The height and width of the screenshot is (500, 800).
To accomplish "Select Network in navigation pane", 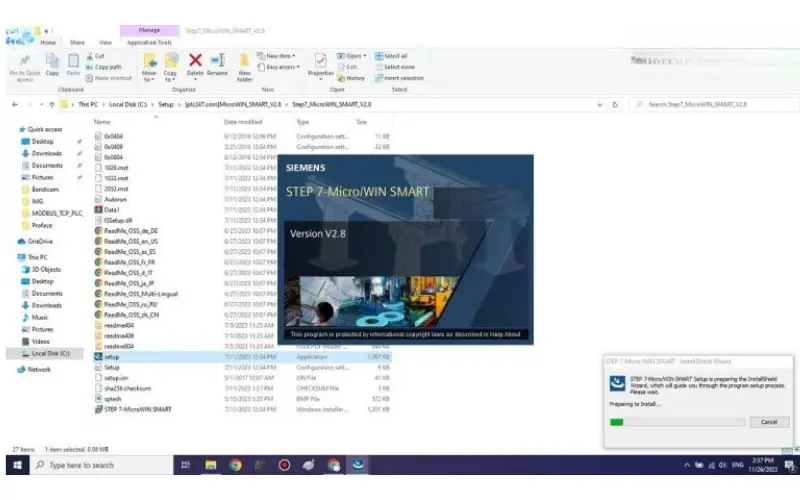I will [39, 369].
